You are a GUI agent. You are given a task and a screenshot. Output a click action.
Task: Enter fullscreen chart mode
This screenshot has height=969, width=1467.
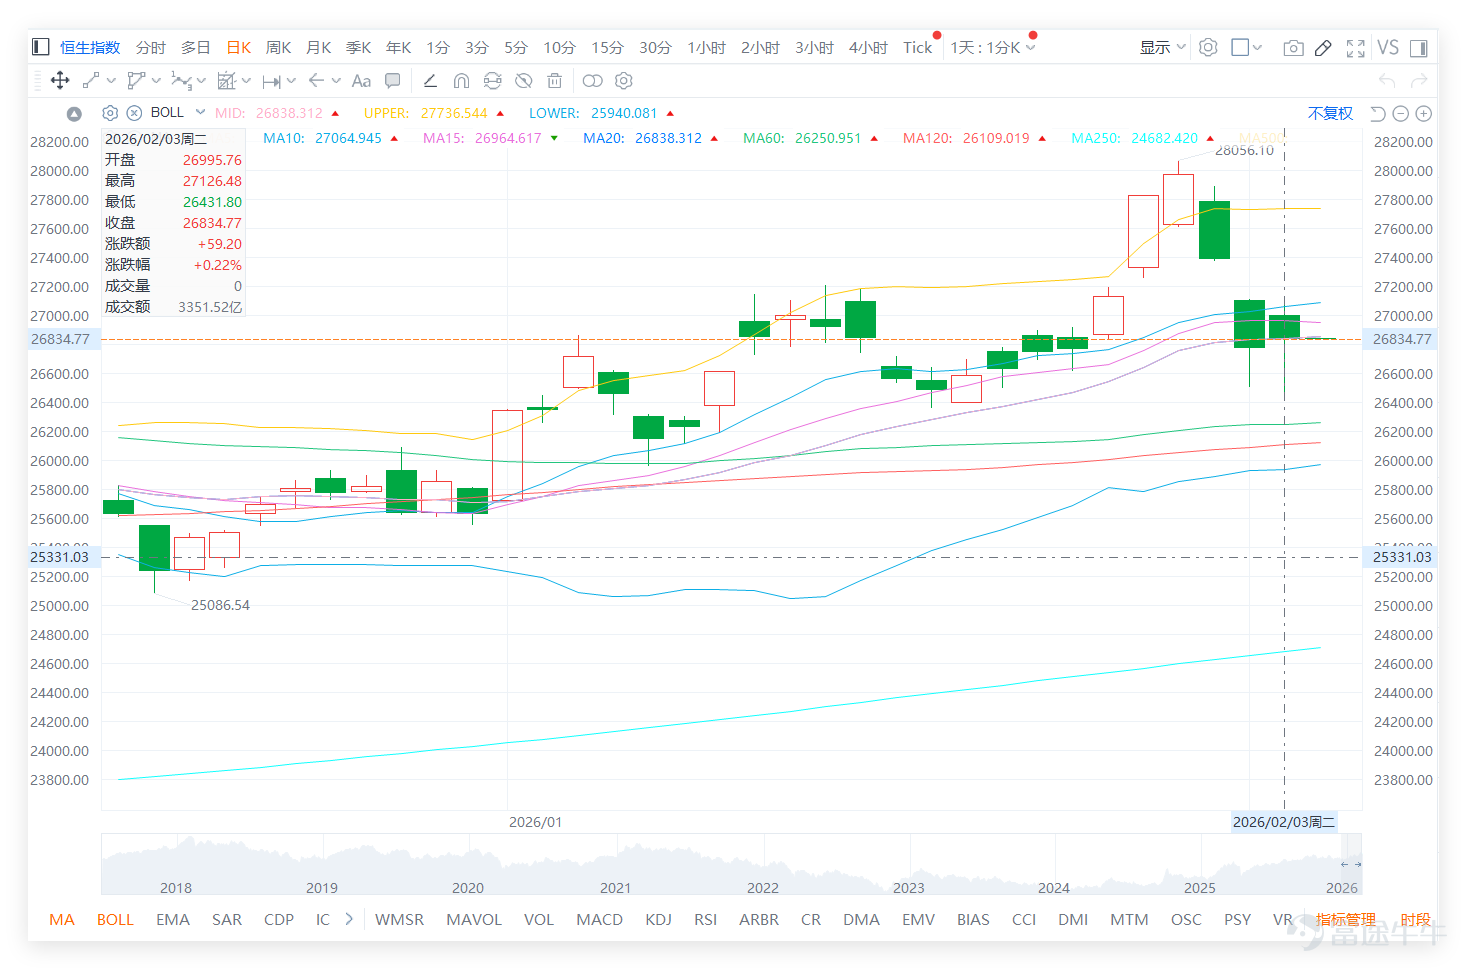pos(1356,47)
